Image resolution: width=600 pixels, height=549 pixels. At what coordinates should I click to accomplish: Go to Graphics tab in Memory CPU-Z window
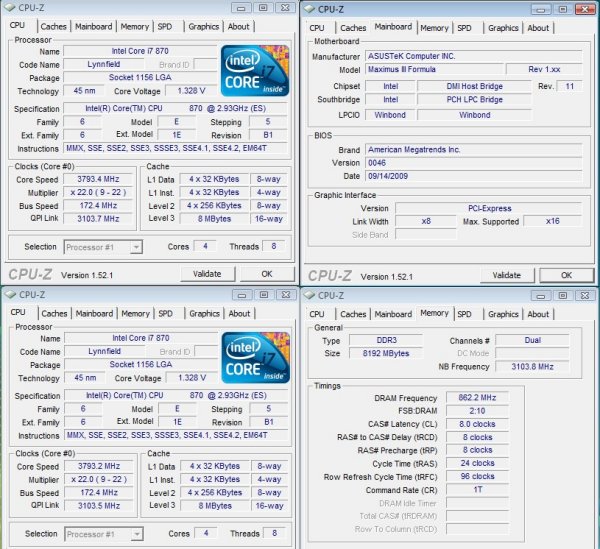(x=503, y=314)
